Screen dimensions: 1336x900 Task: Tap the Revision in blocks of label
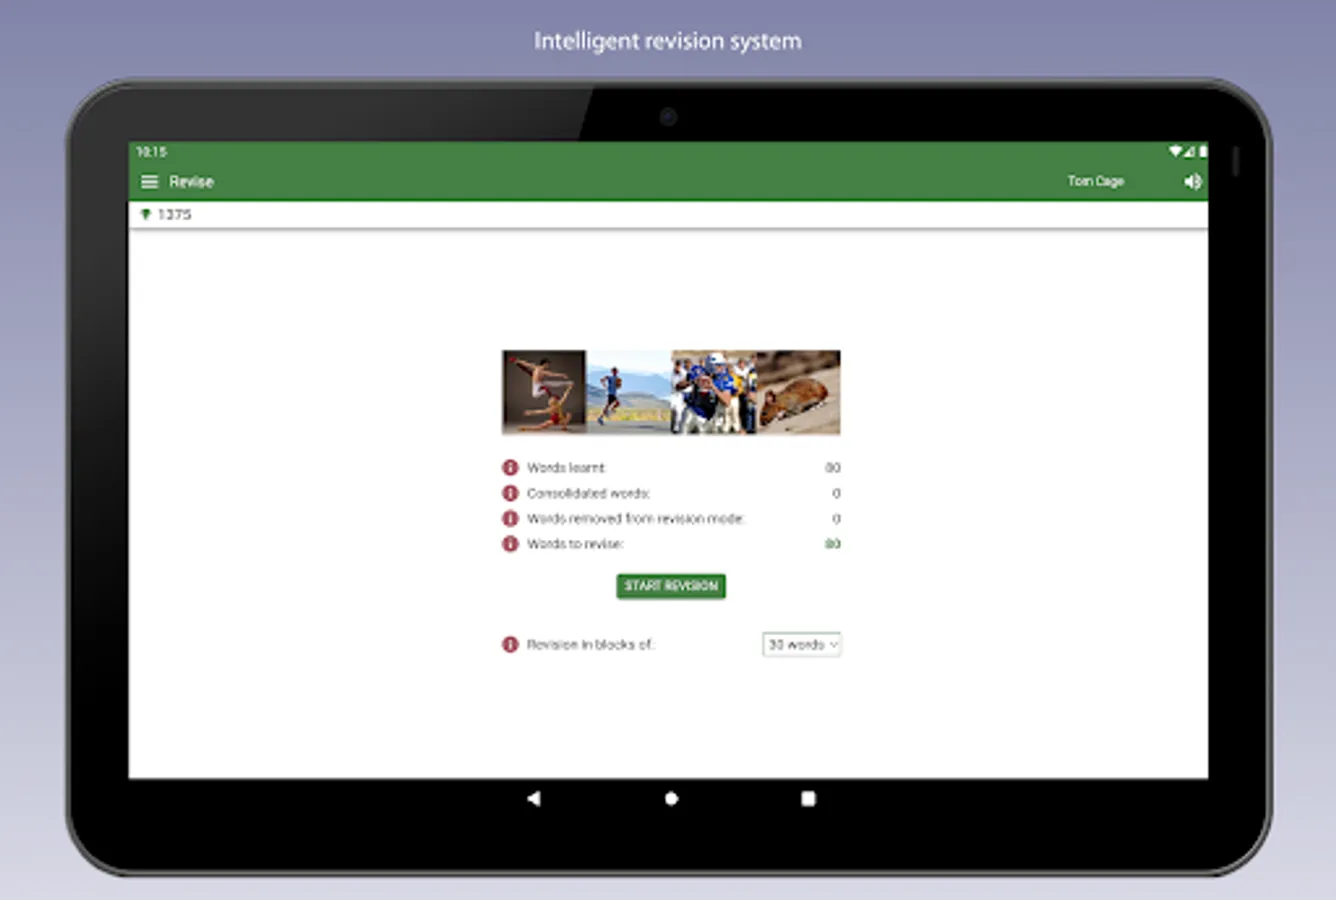click(590, 645)
